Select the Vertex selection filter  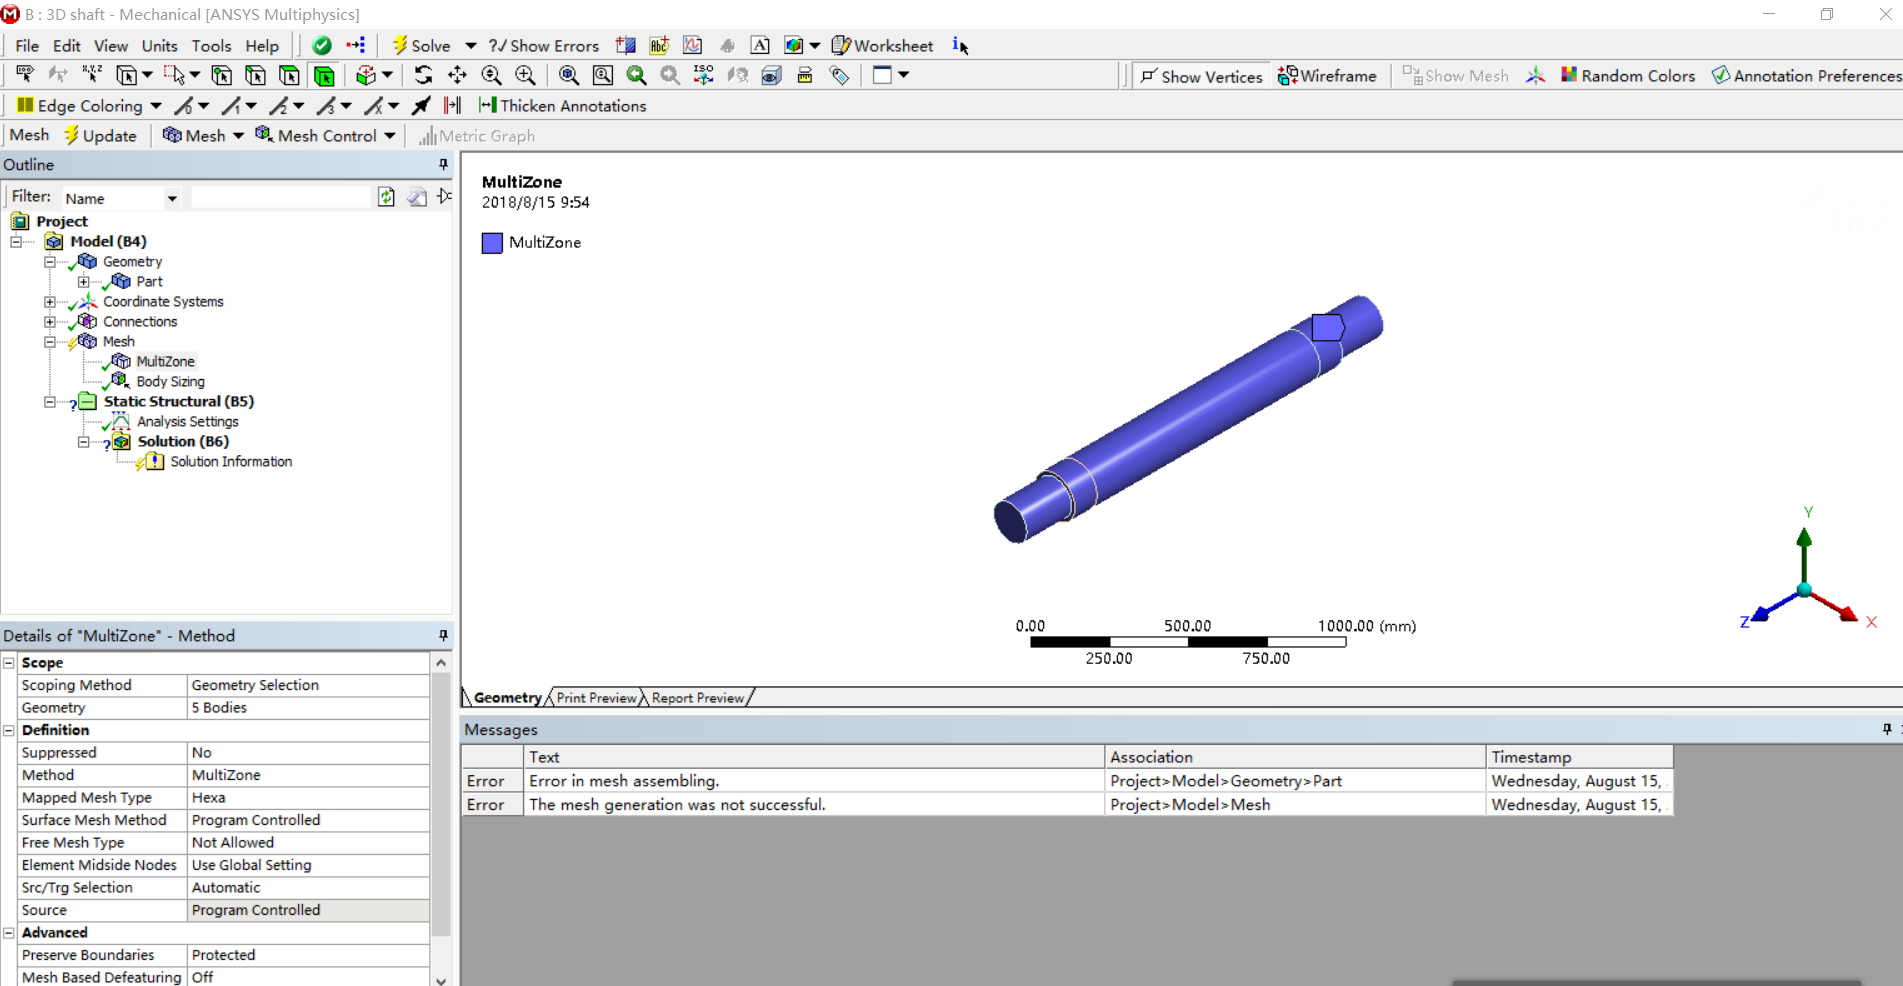pos(221,75)
